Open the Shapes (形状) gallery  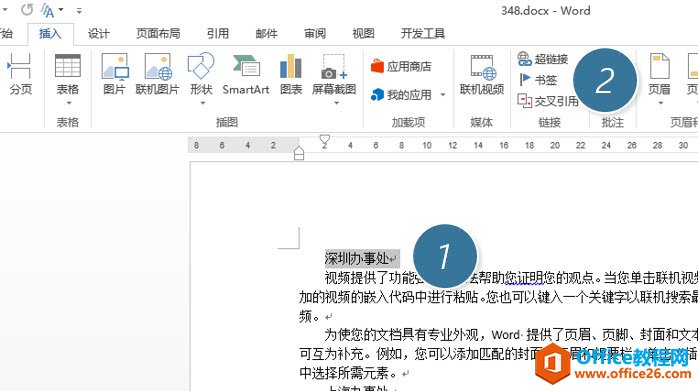click(x=201, y=73)
